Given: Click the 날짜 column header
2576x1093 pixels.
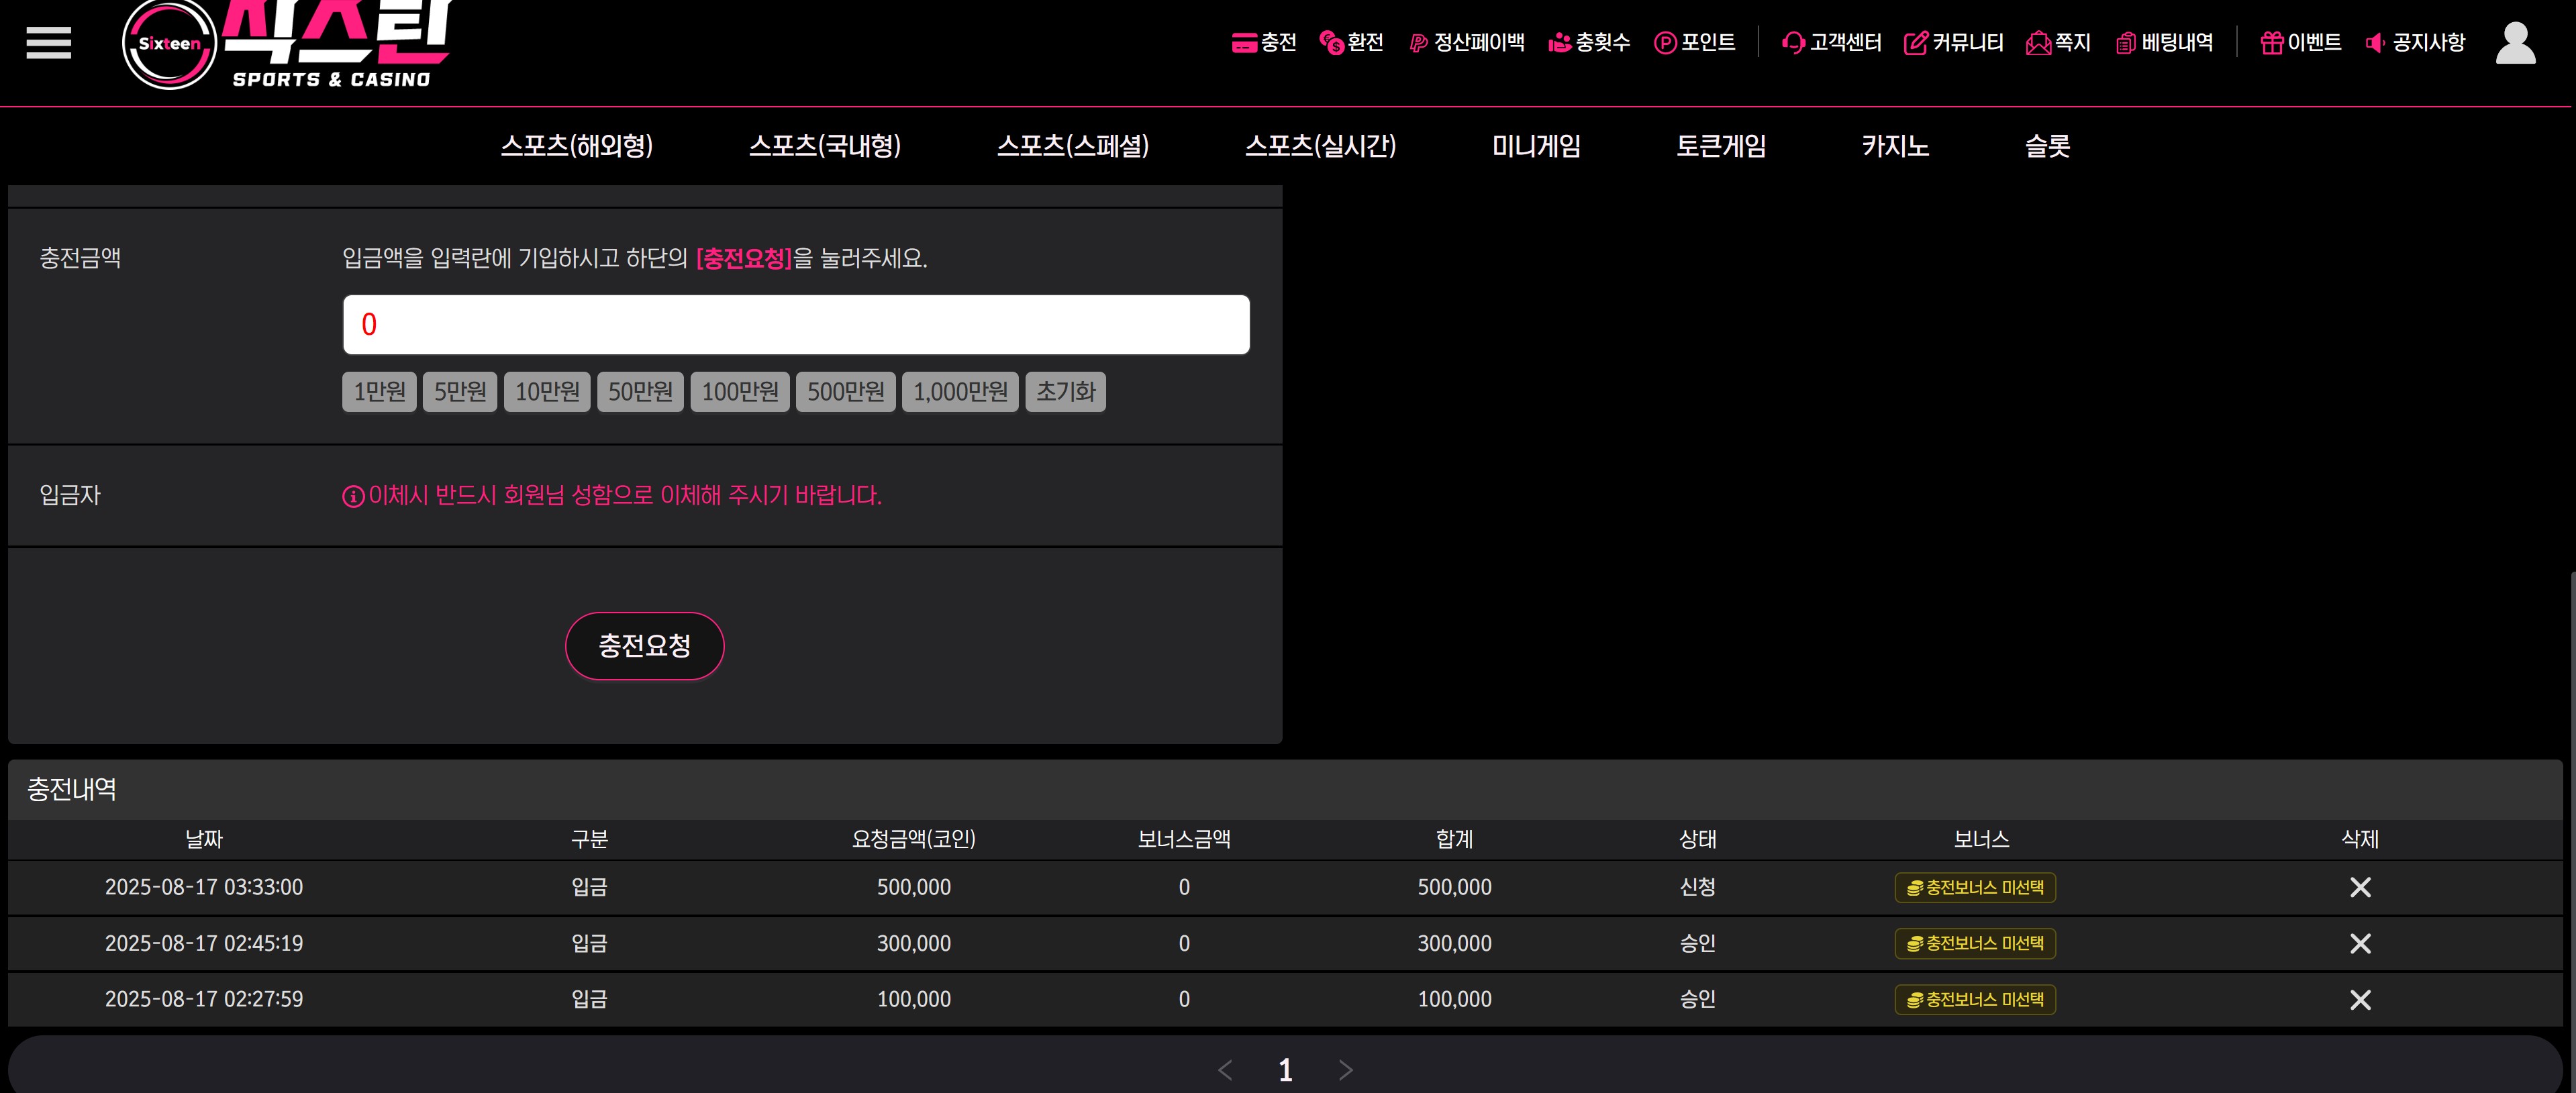Looking at the screenshot, I should tap(204, 839).
